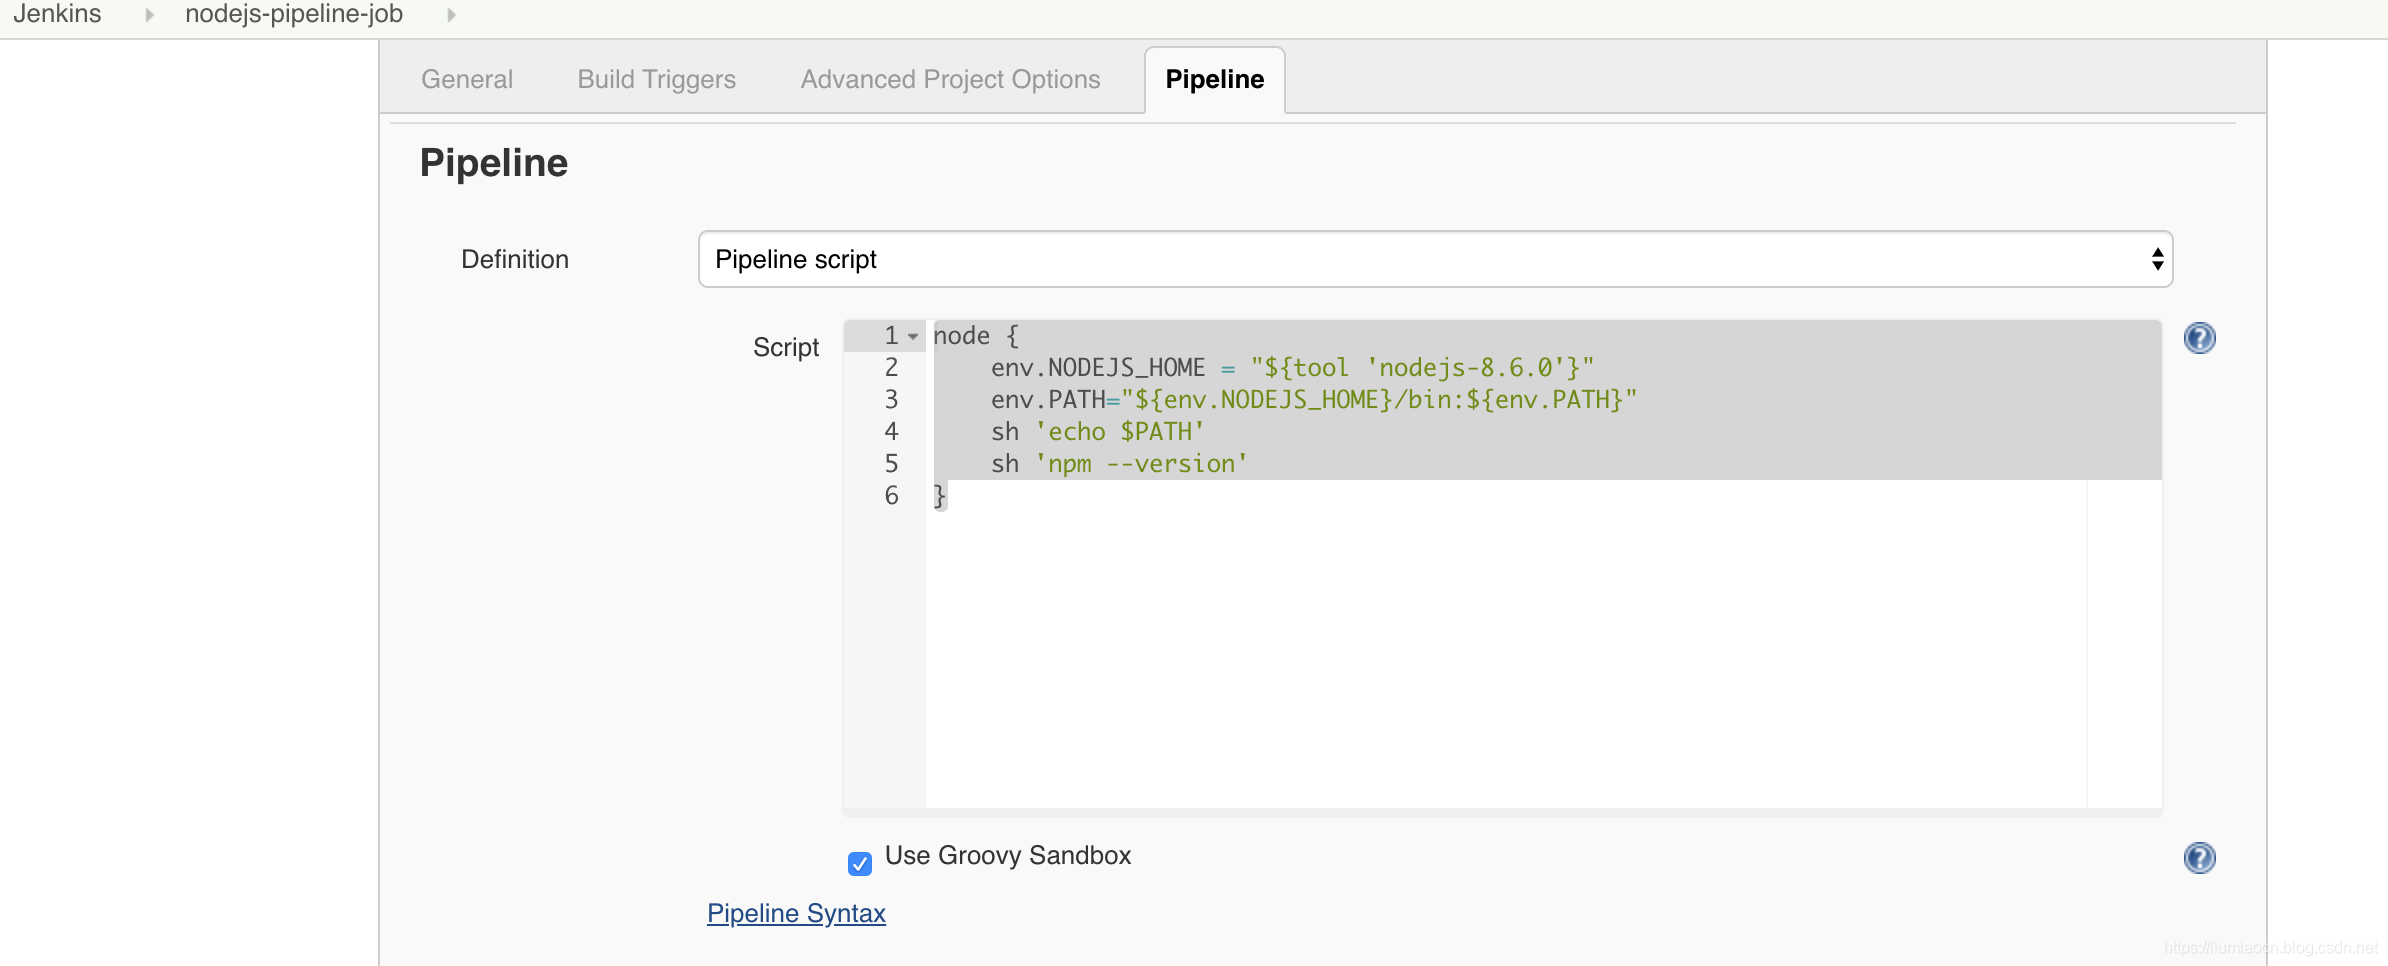Image resolution: width=2388 pixels, height=966 pixels.
Task: Click the Definition label
Action: pos(515,259)
